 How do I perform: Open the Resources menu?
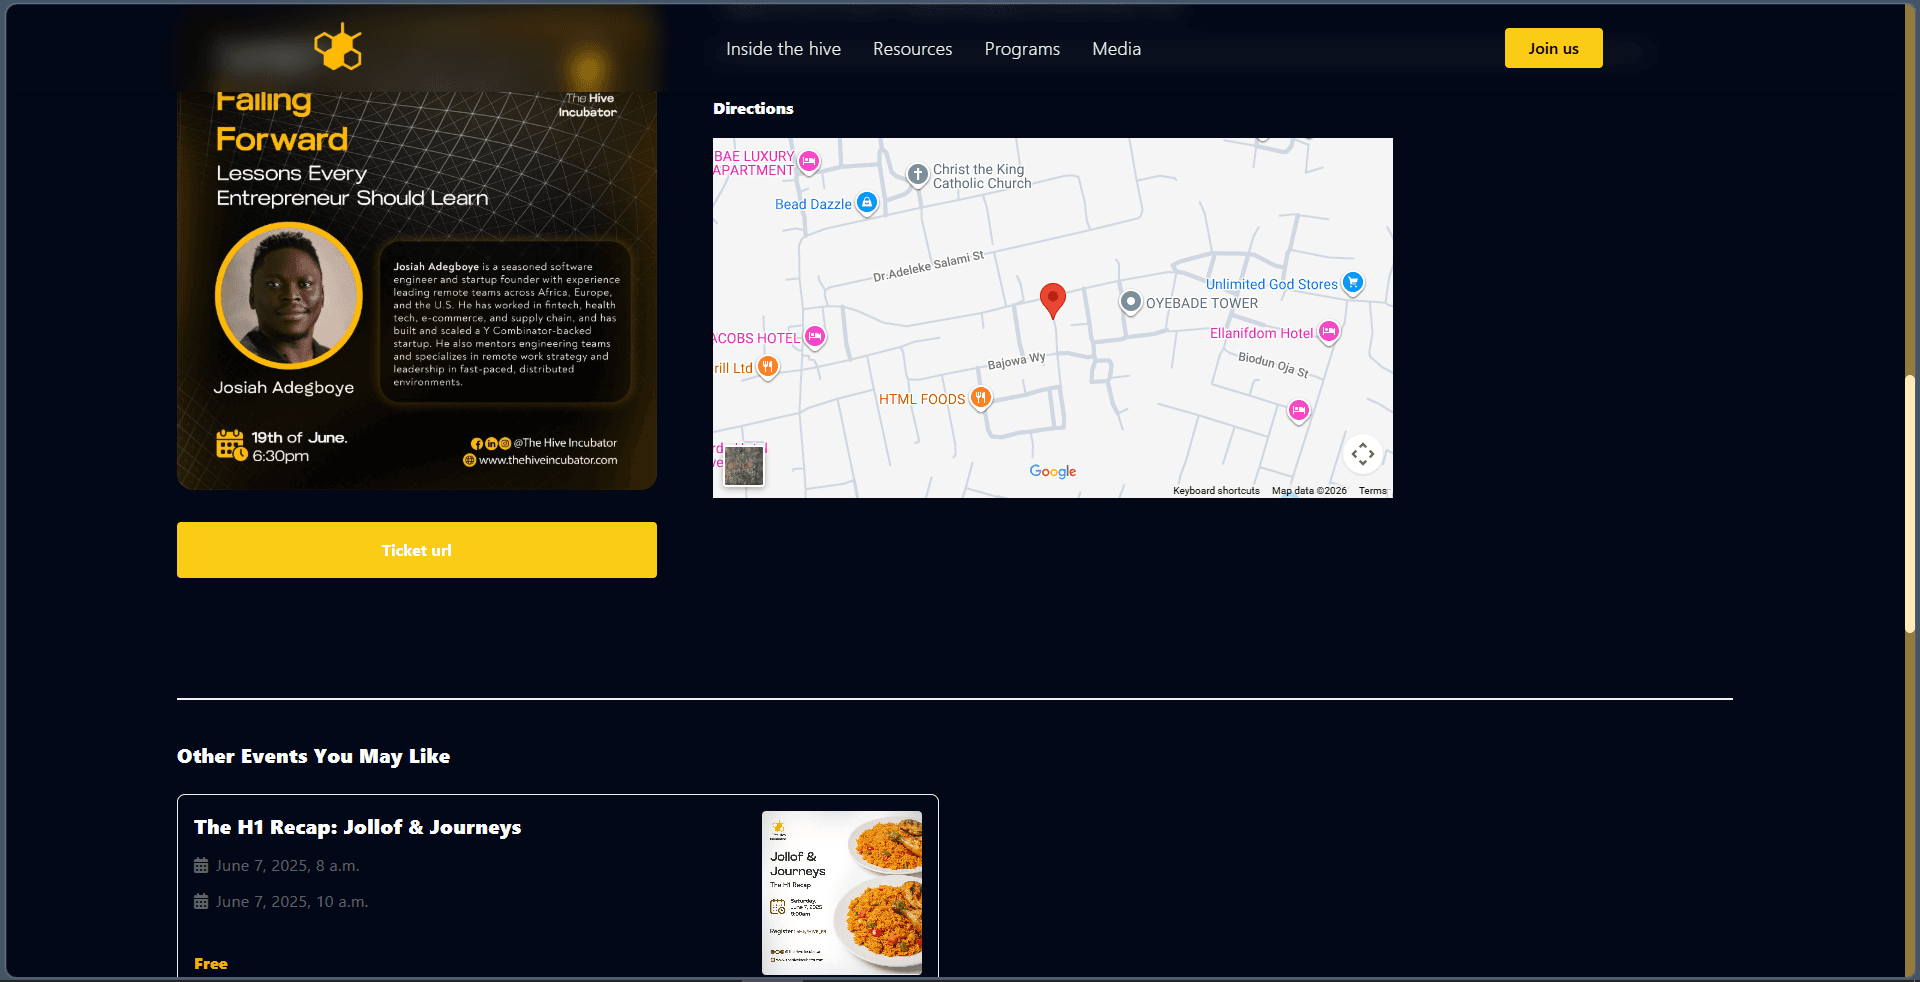pyautogui.click(x=912, y=49)
